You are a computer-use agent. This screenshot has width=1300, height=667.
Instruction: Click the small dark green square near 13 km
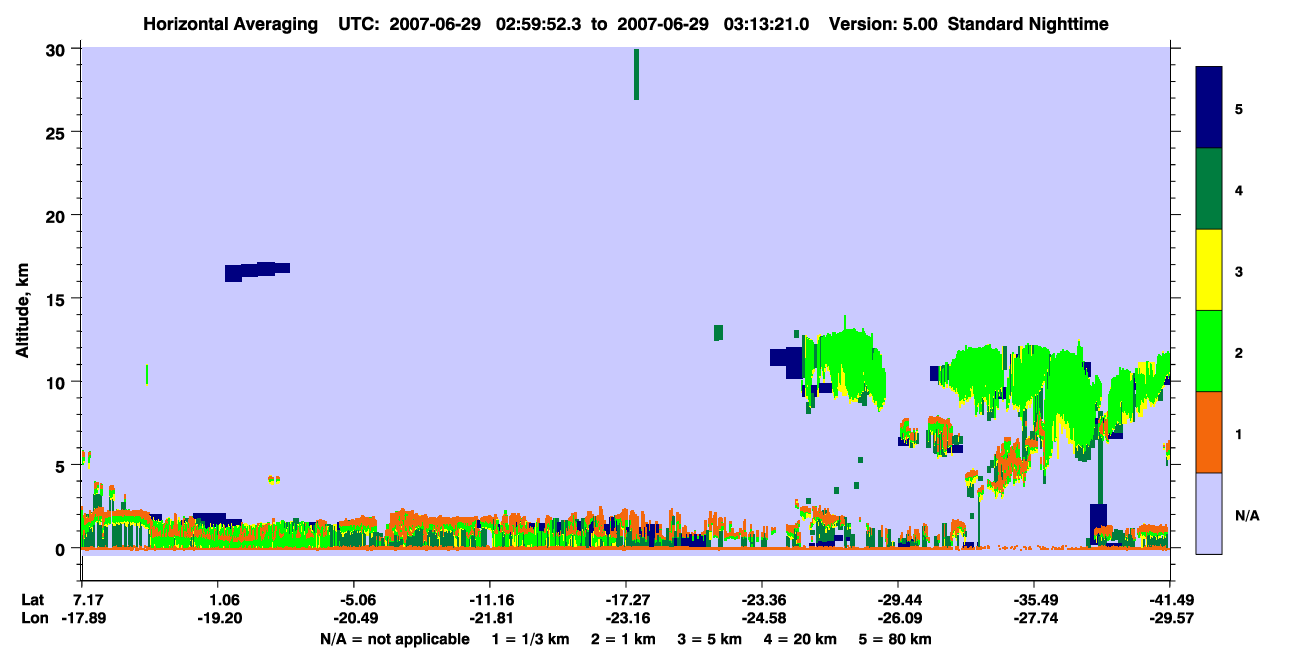(x=718, y=332)
